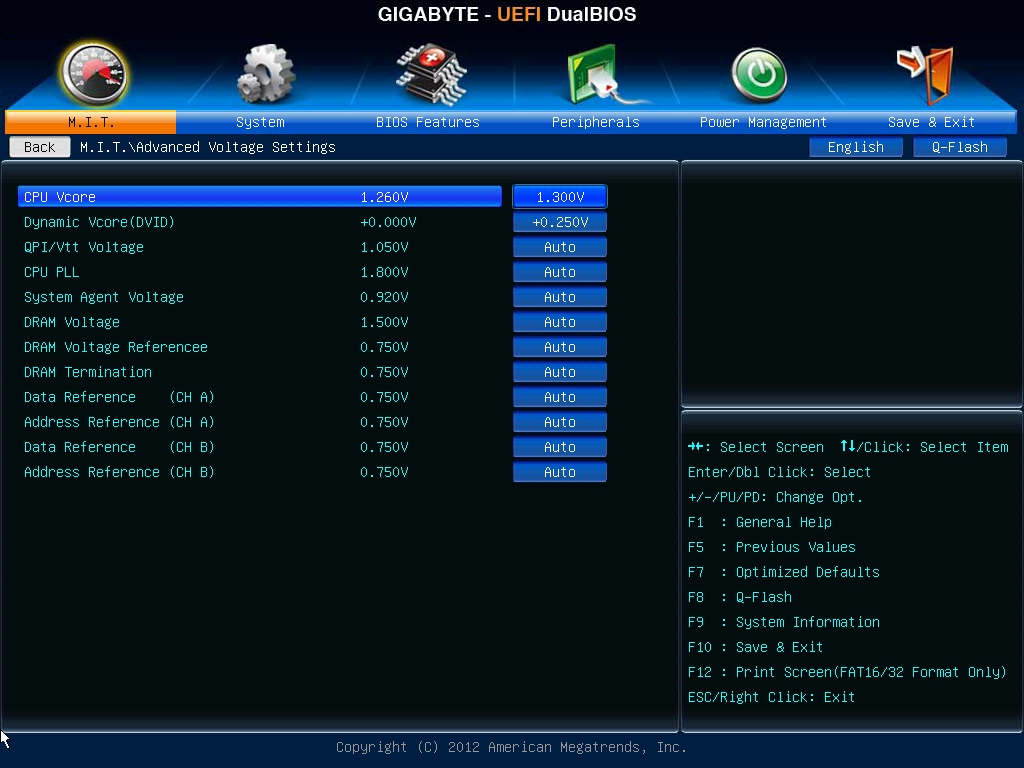Click the F12 Print Screen help line

(847, 672)
